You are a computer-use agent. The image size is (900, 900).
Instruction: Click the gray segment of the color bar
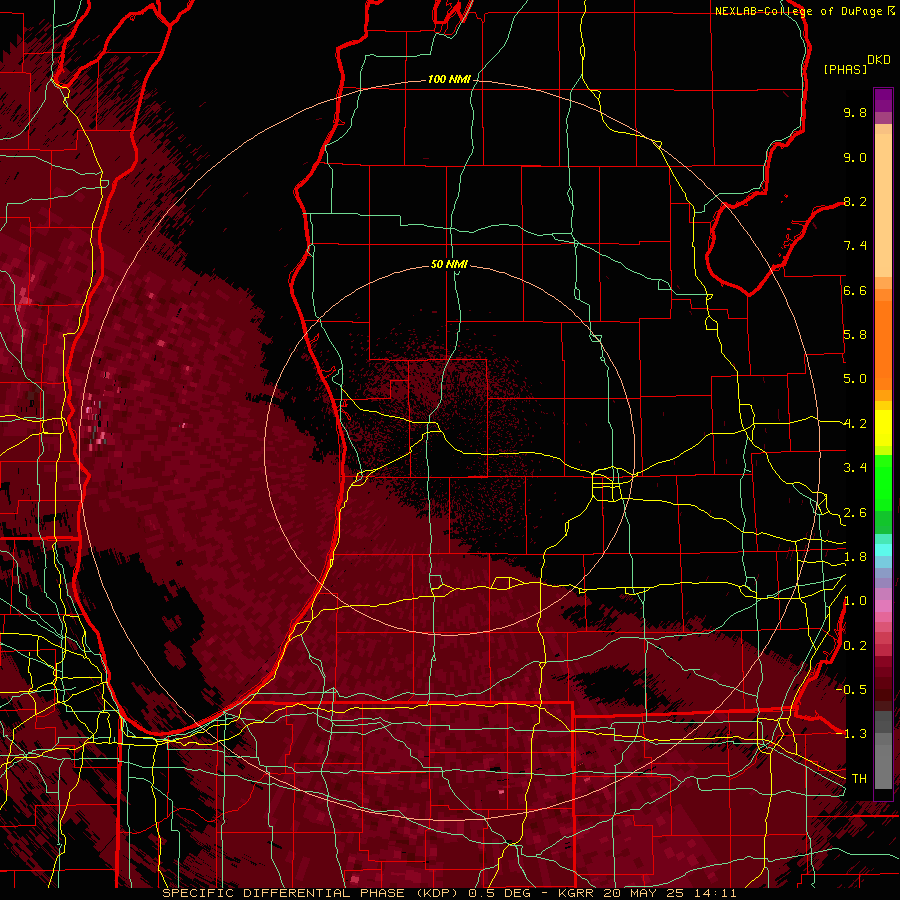coord(883,749)
